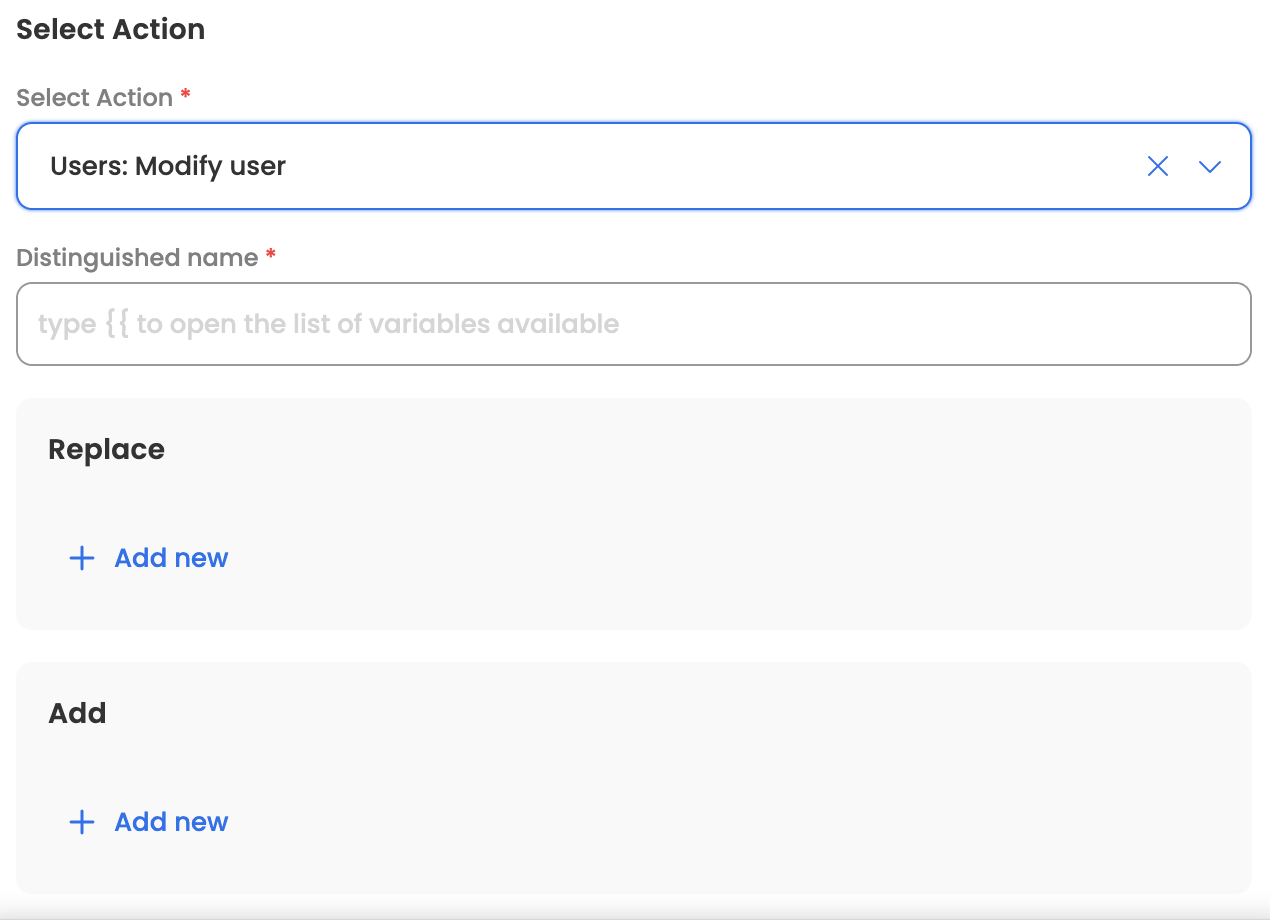The height and width of the screenshot is (920, 1270).
Task: Click 'Add new' link under Replace
Action: (x=171, y=558)
